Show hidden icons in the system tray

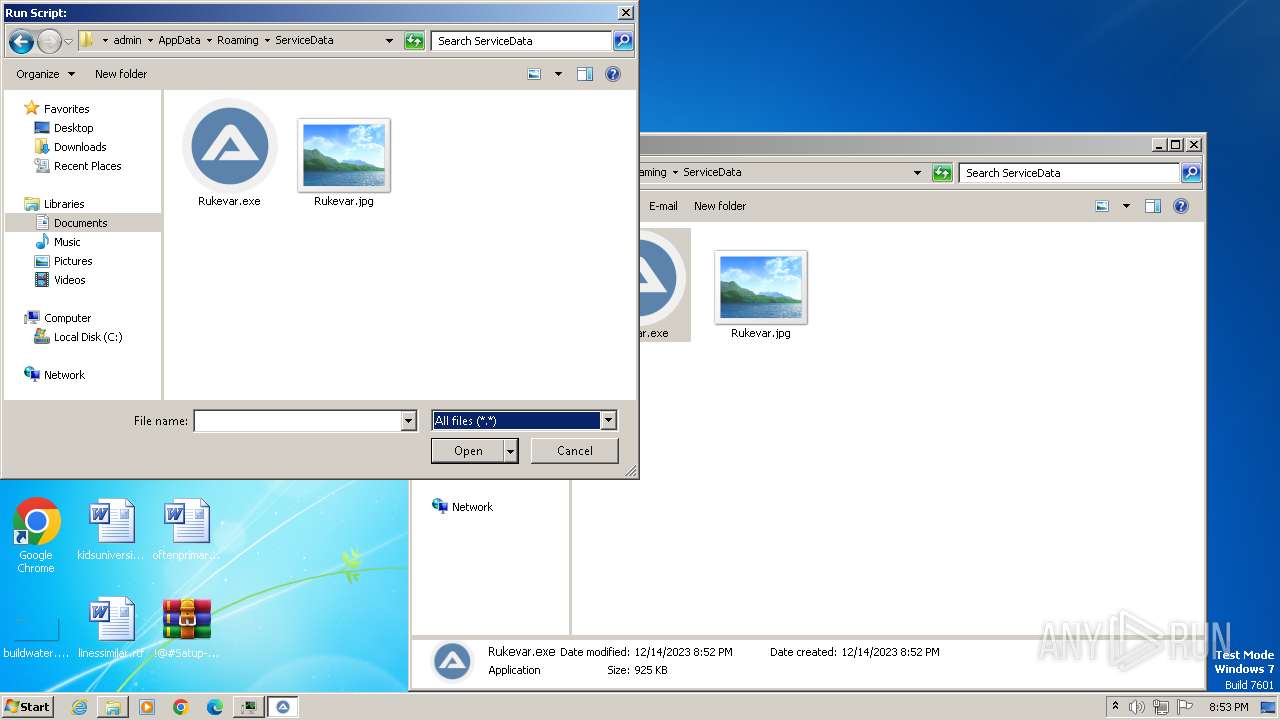(1115, 707)
